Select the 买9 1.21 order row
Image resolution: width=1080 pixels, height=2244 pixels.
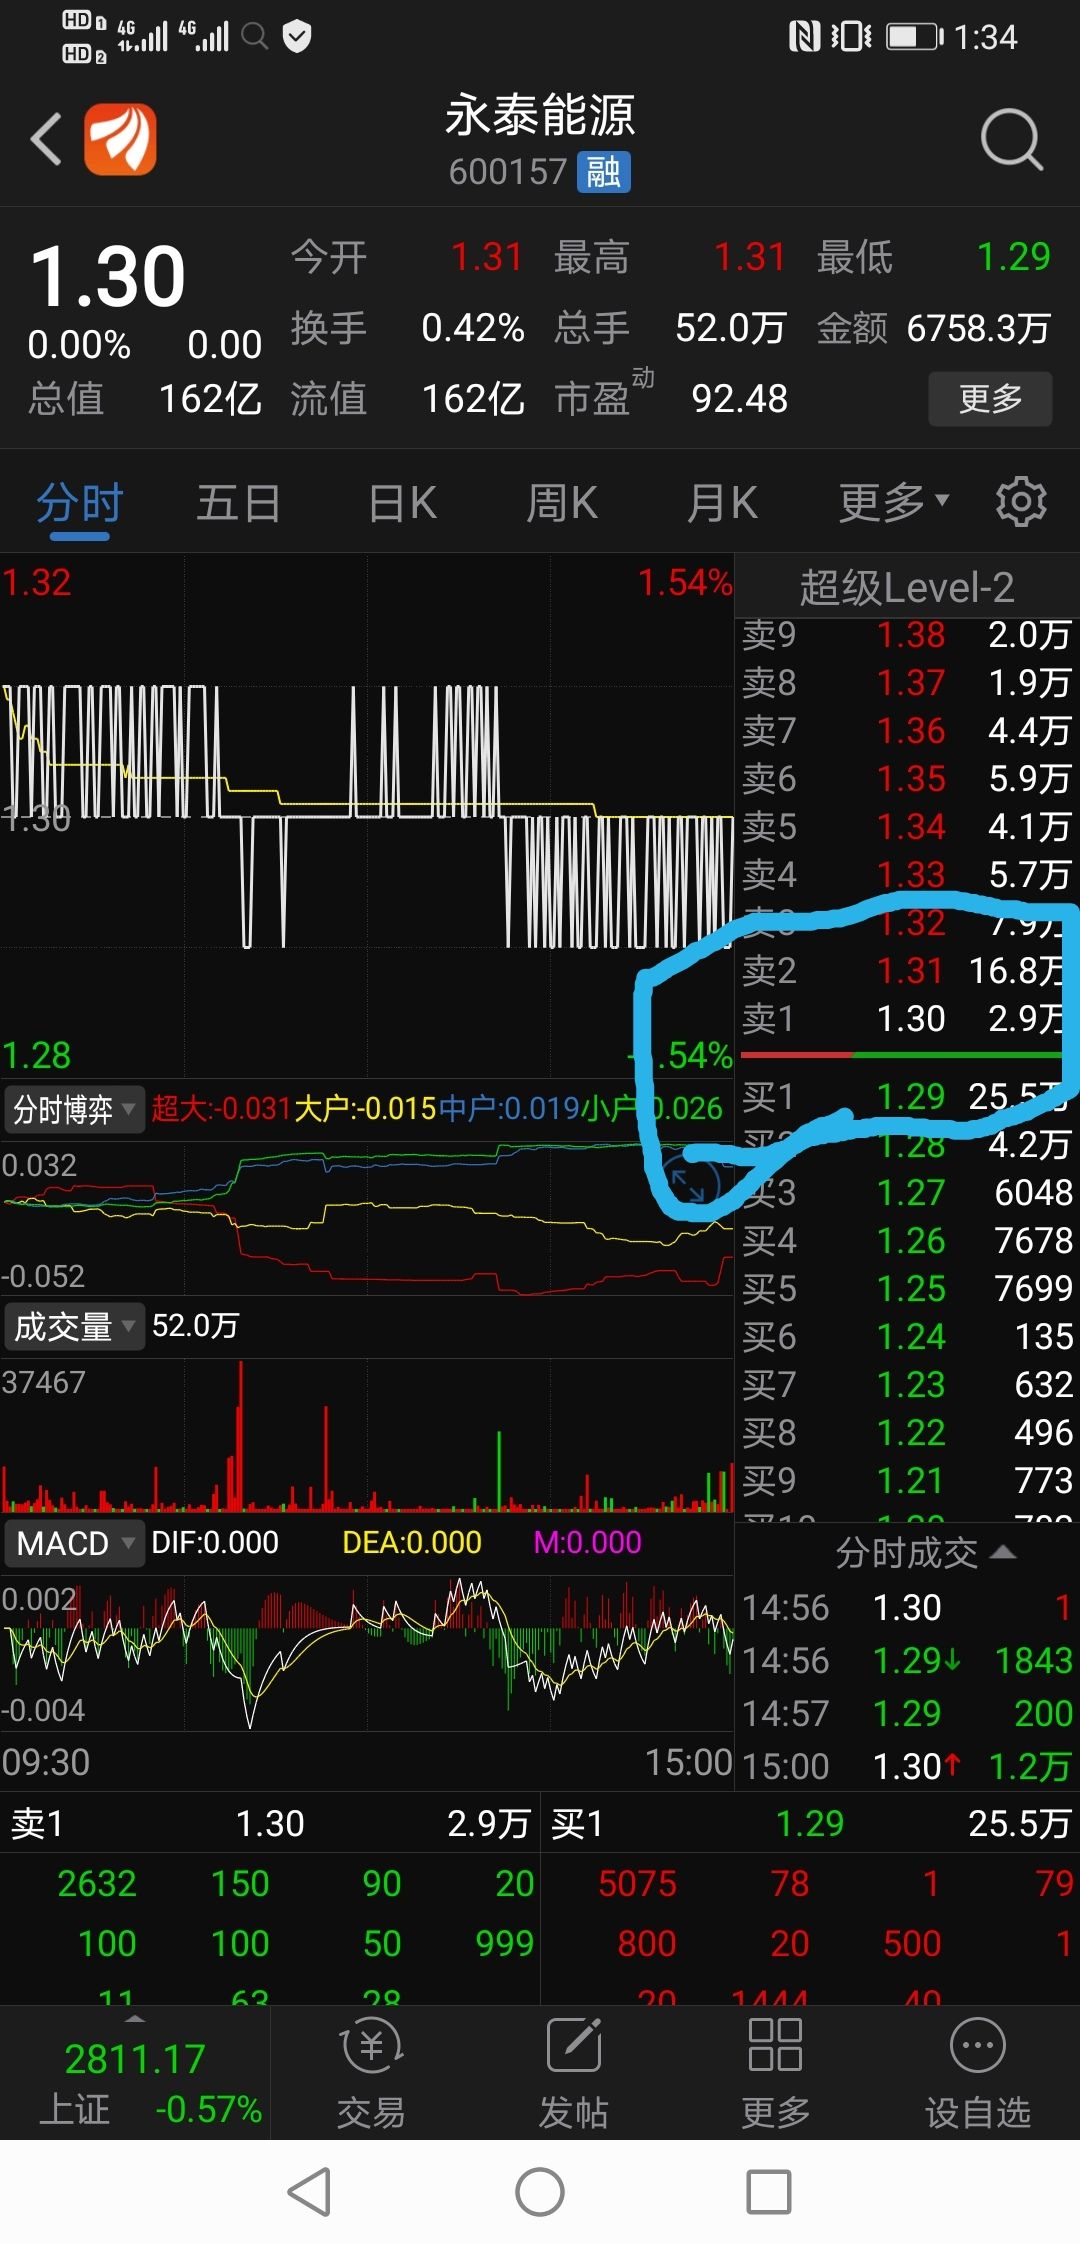click(x=907, y=1481)
